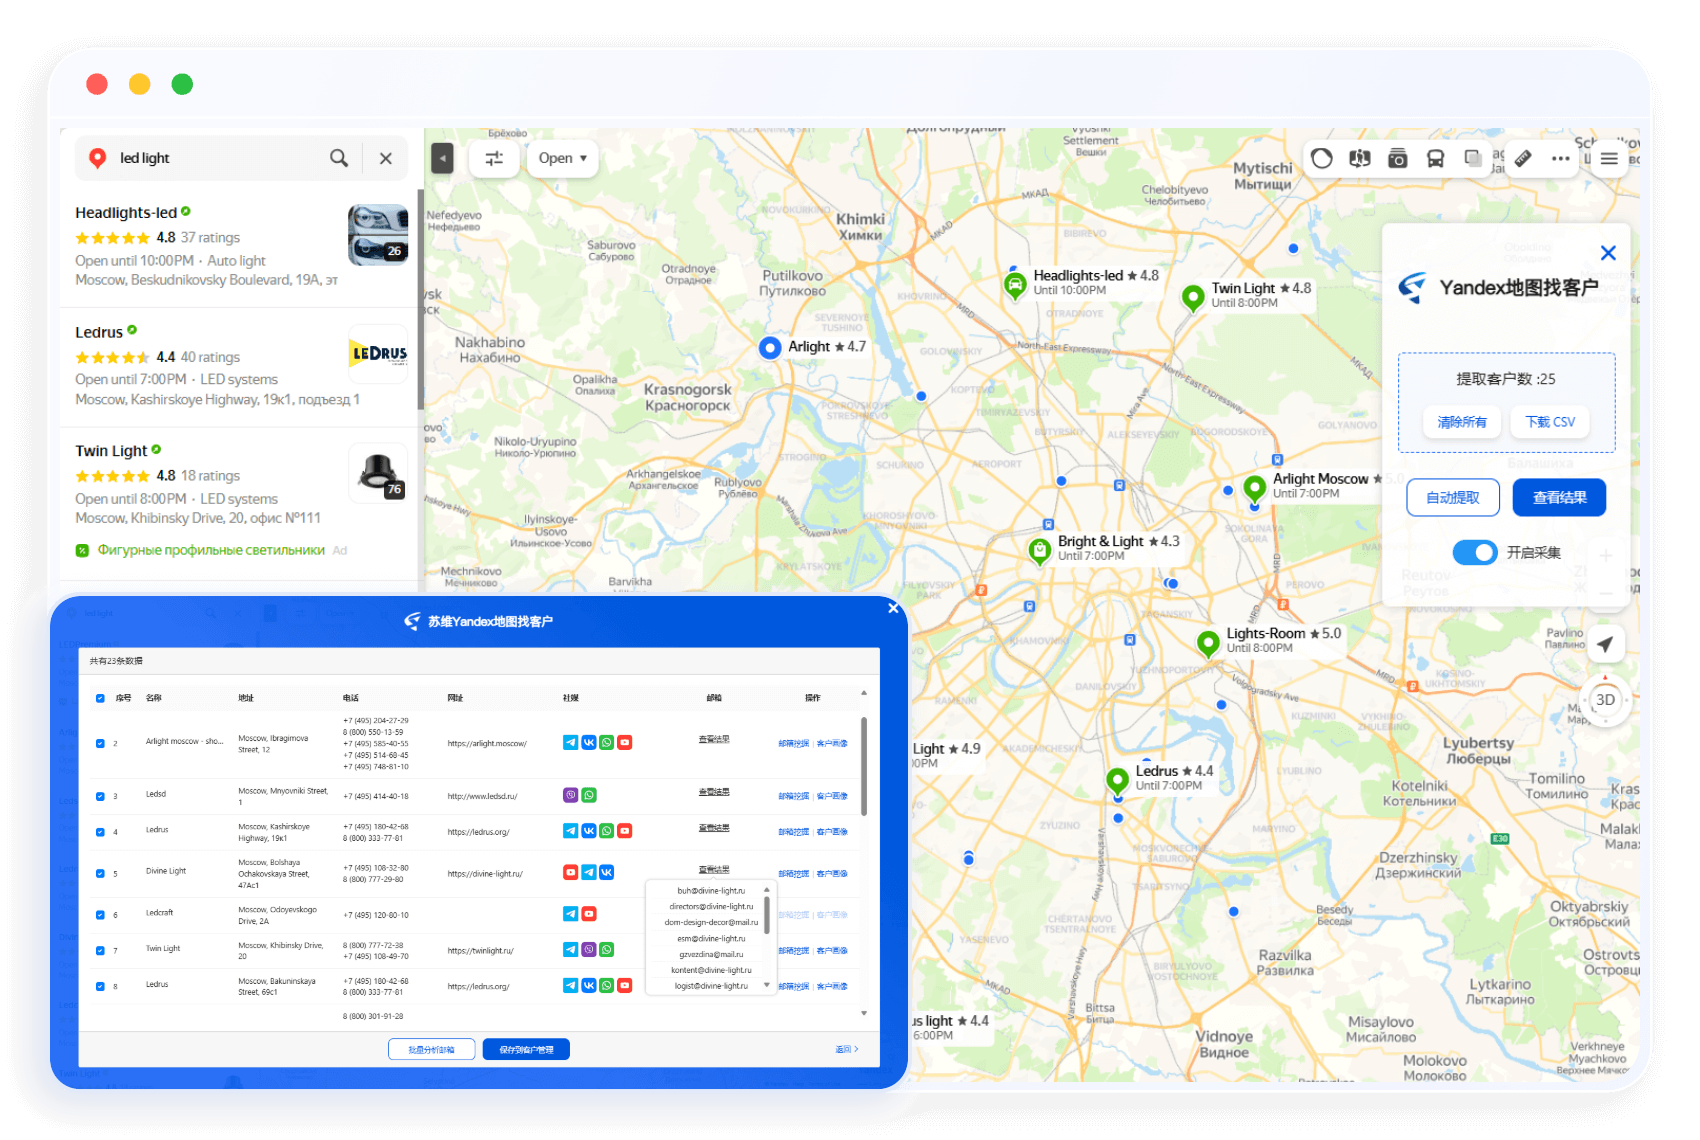Open the hamburger main menu
This screenshot has width=1700, height=1140.
tap(1609, 158)
